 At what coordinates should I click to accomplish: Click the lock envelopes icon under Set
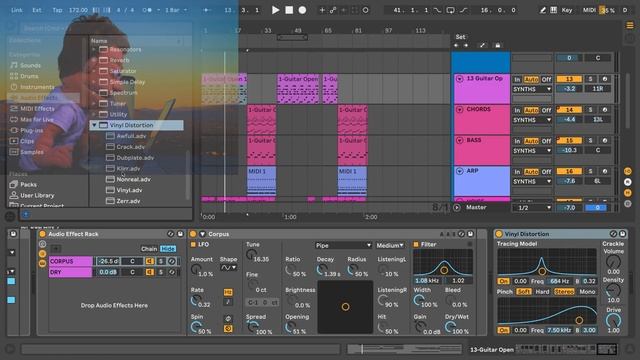coord(498,45)
